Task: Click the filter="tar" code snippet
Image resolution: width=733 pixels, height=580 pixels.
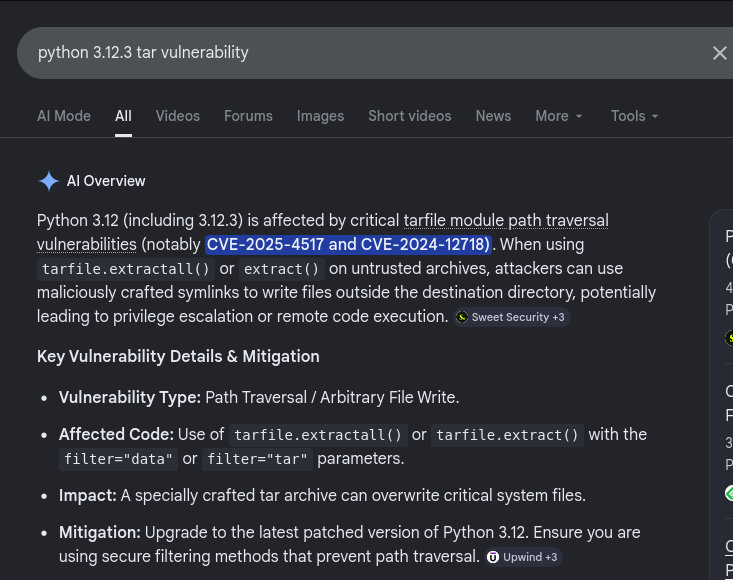Action: pos(257,459)
